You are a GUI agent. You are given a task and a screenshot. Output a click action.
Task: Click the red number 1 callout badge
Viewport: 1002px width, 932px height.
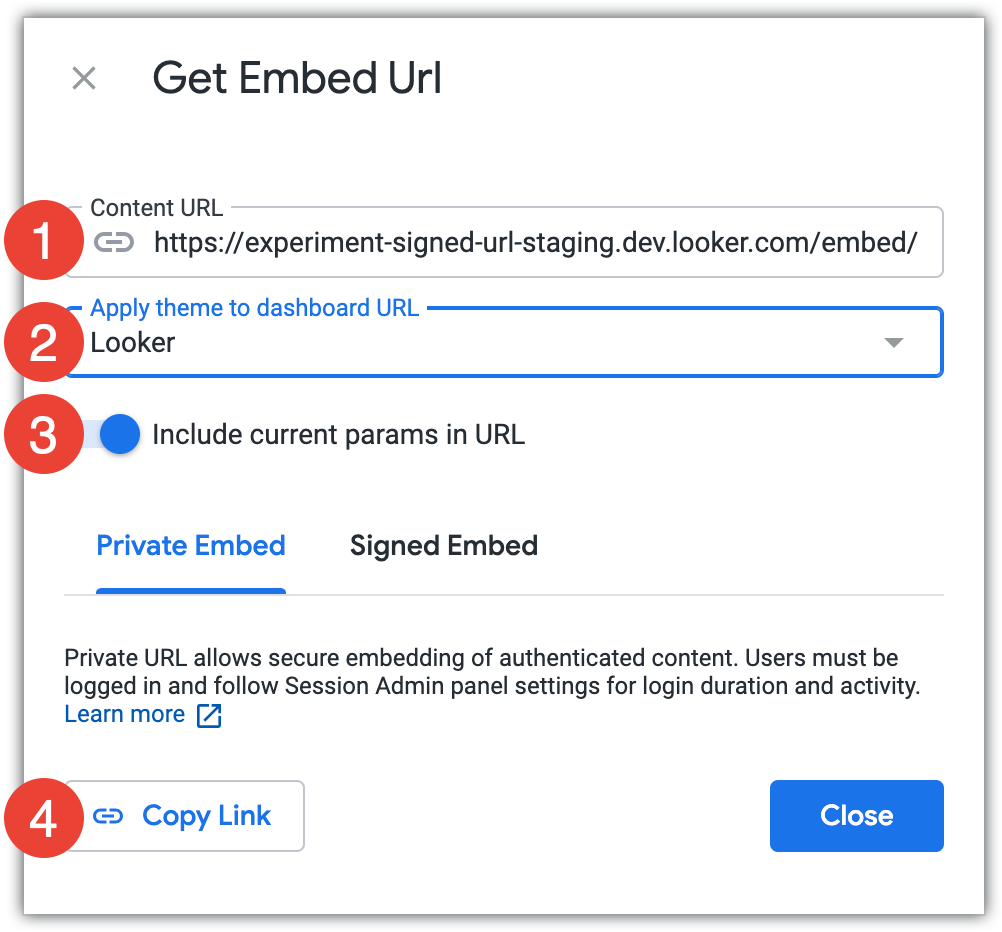43,241
